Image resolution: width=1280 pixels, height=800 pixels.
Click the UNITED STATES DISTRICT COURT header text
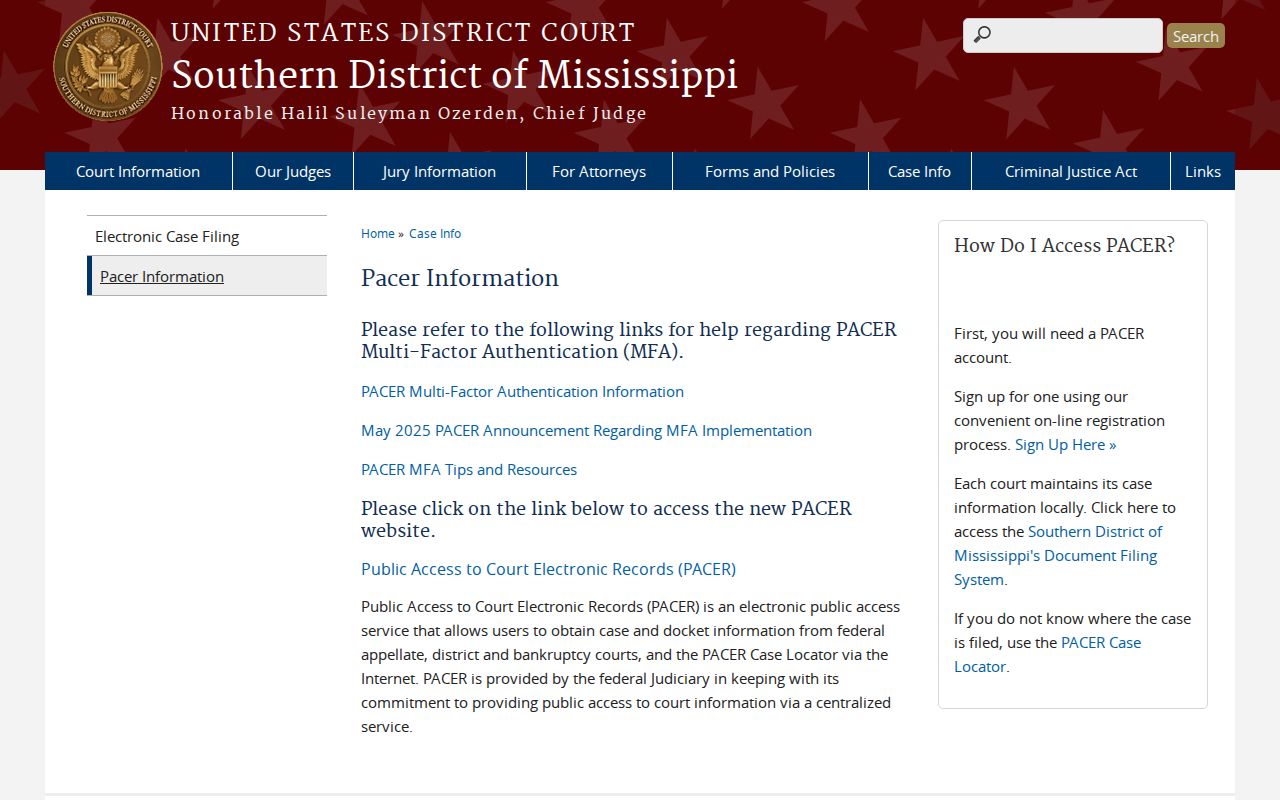pyautogui.click(x=403, y=32)
